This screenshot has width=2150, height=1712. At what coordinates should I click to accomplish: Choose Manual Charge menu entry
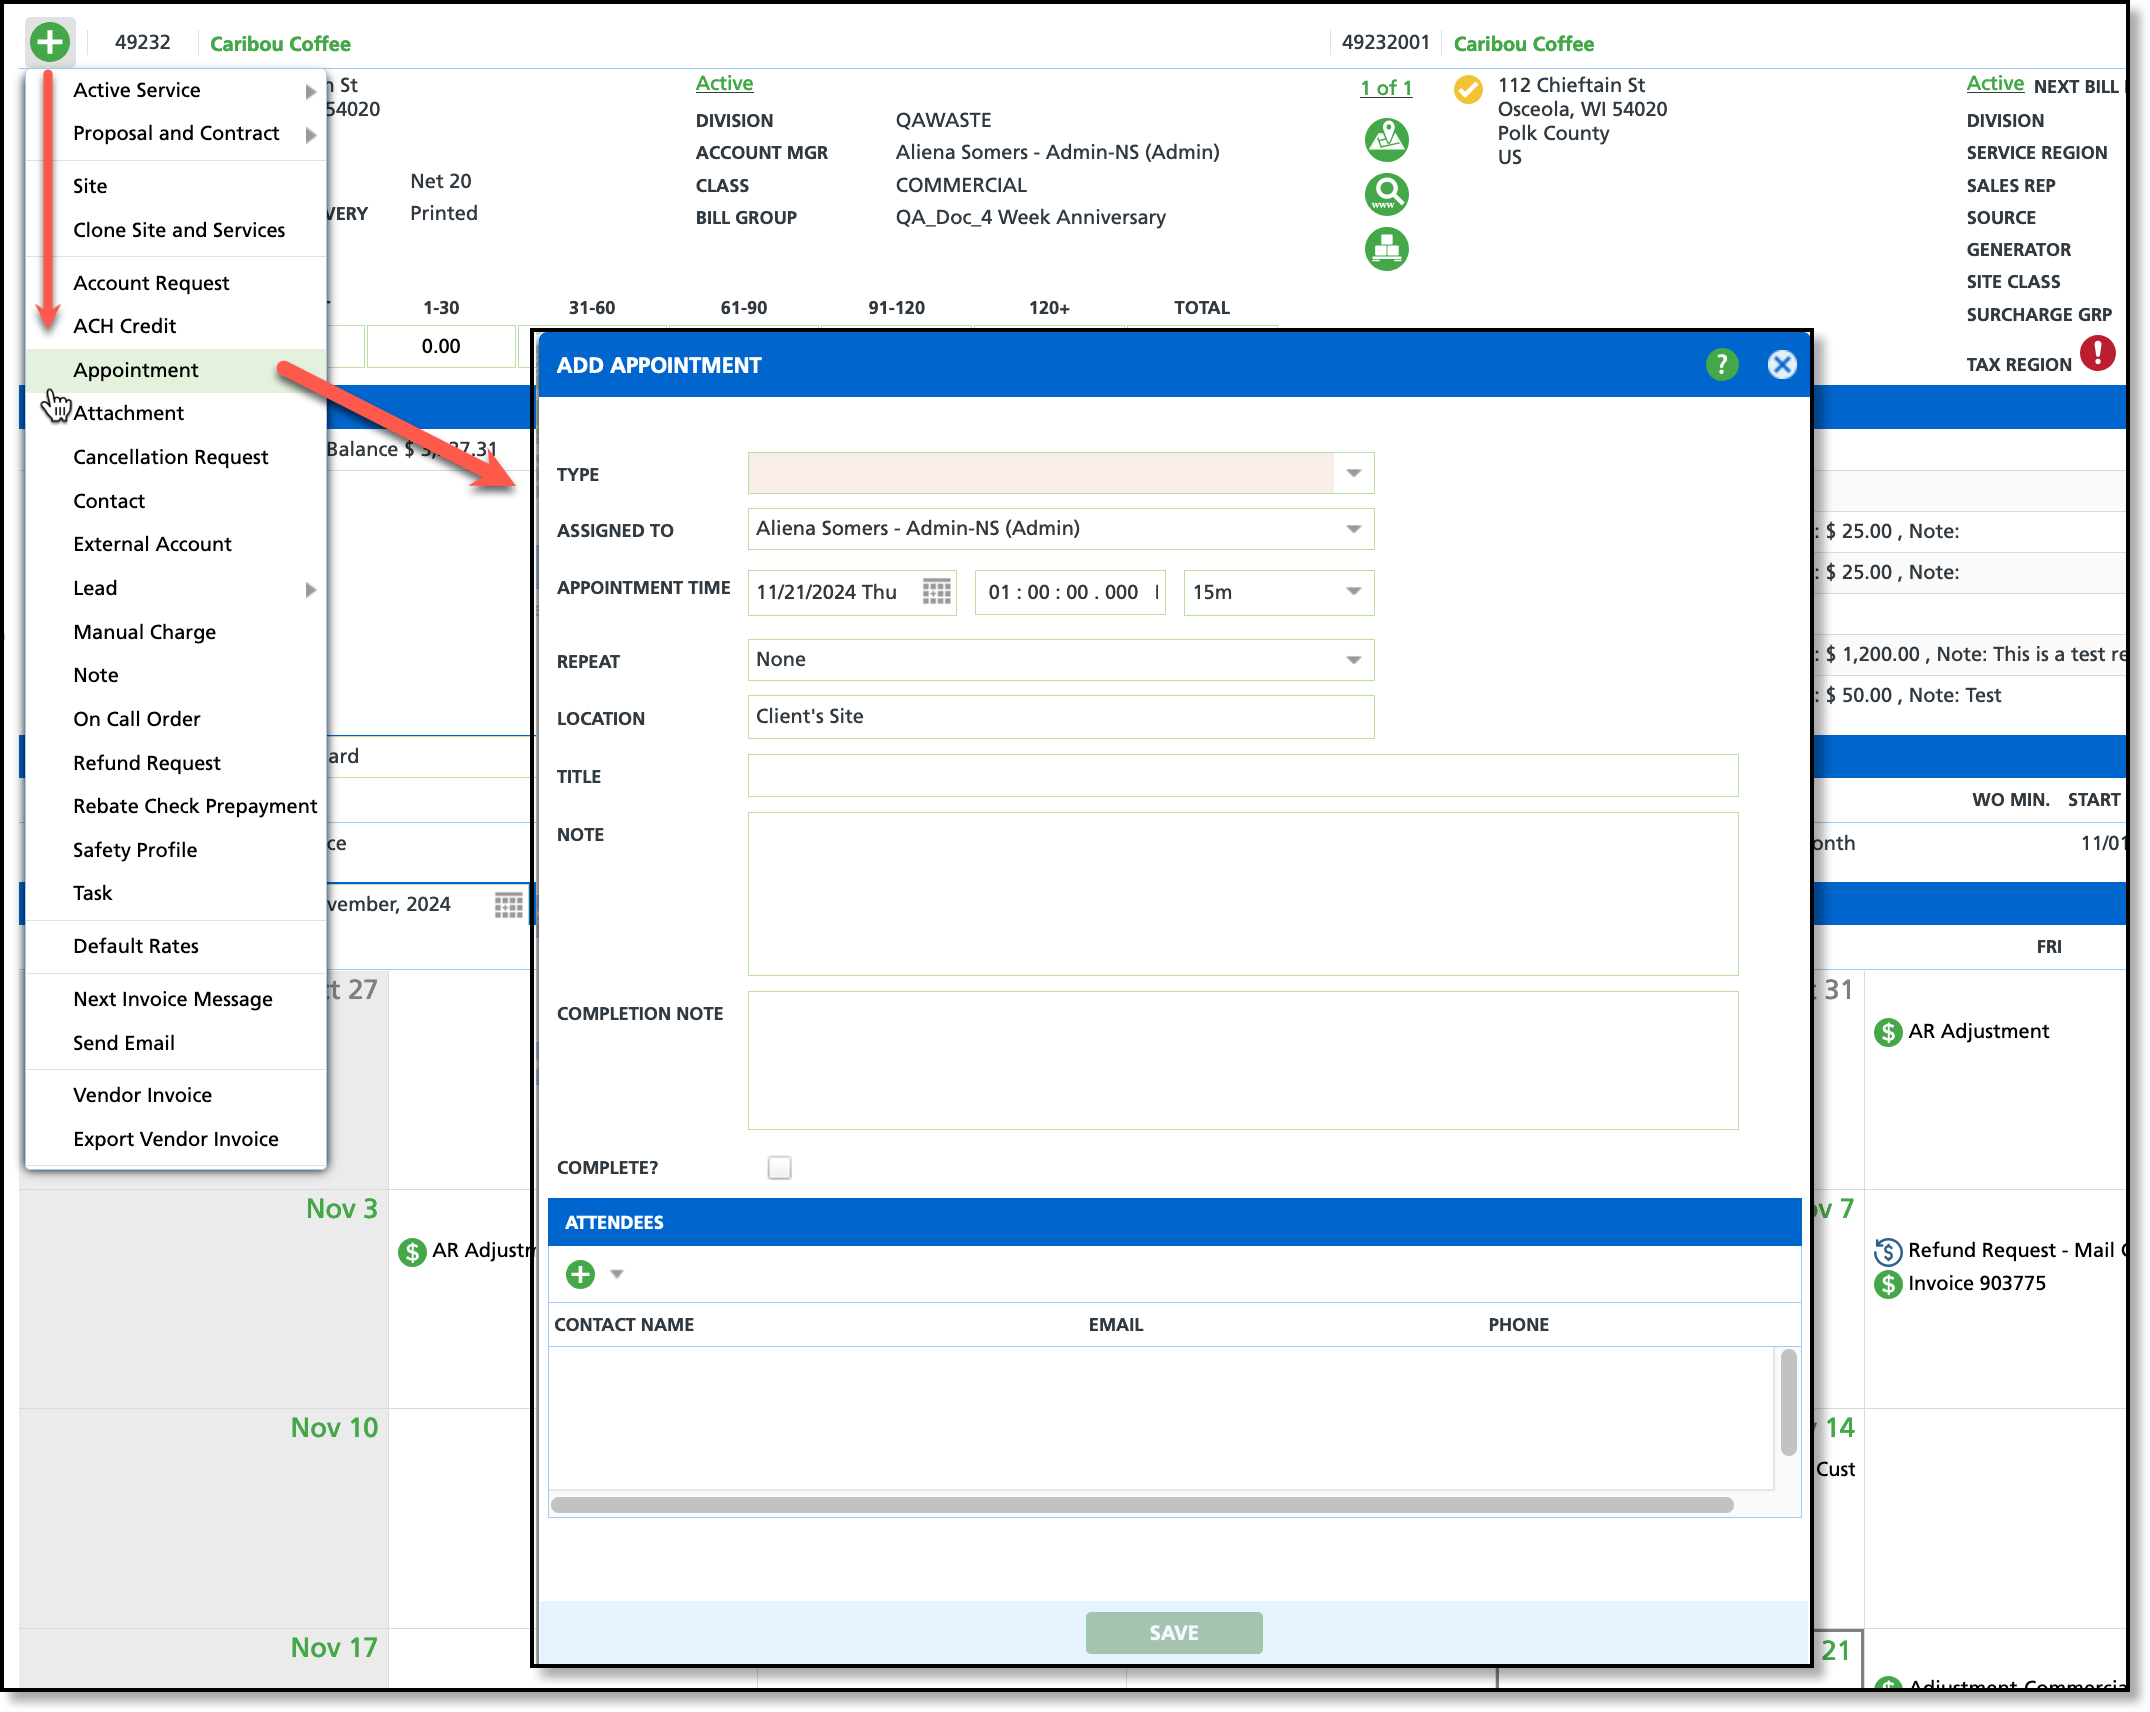click(144, 632)
